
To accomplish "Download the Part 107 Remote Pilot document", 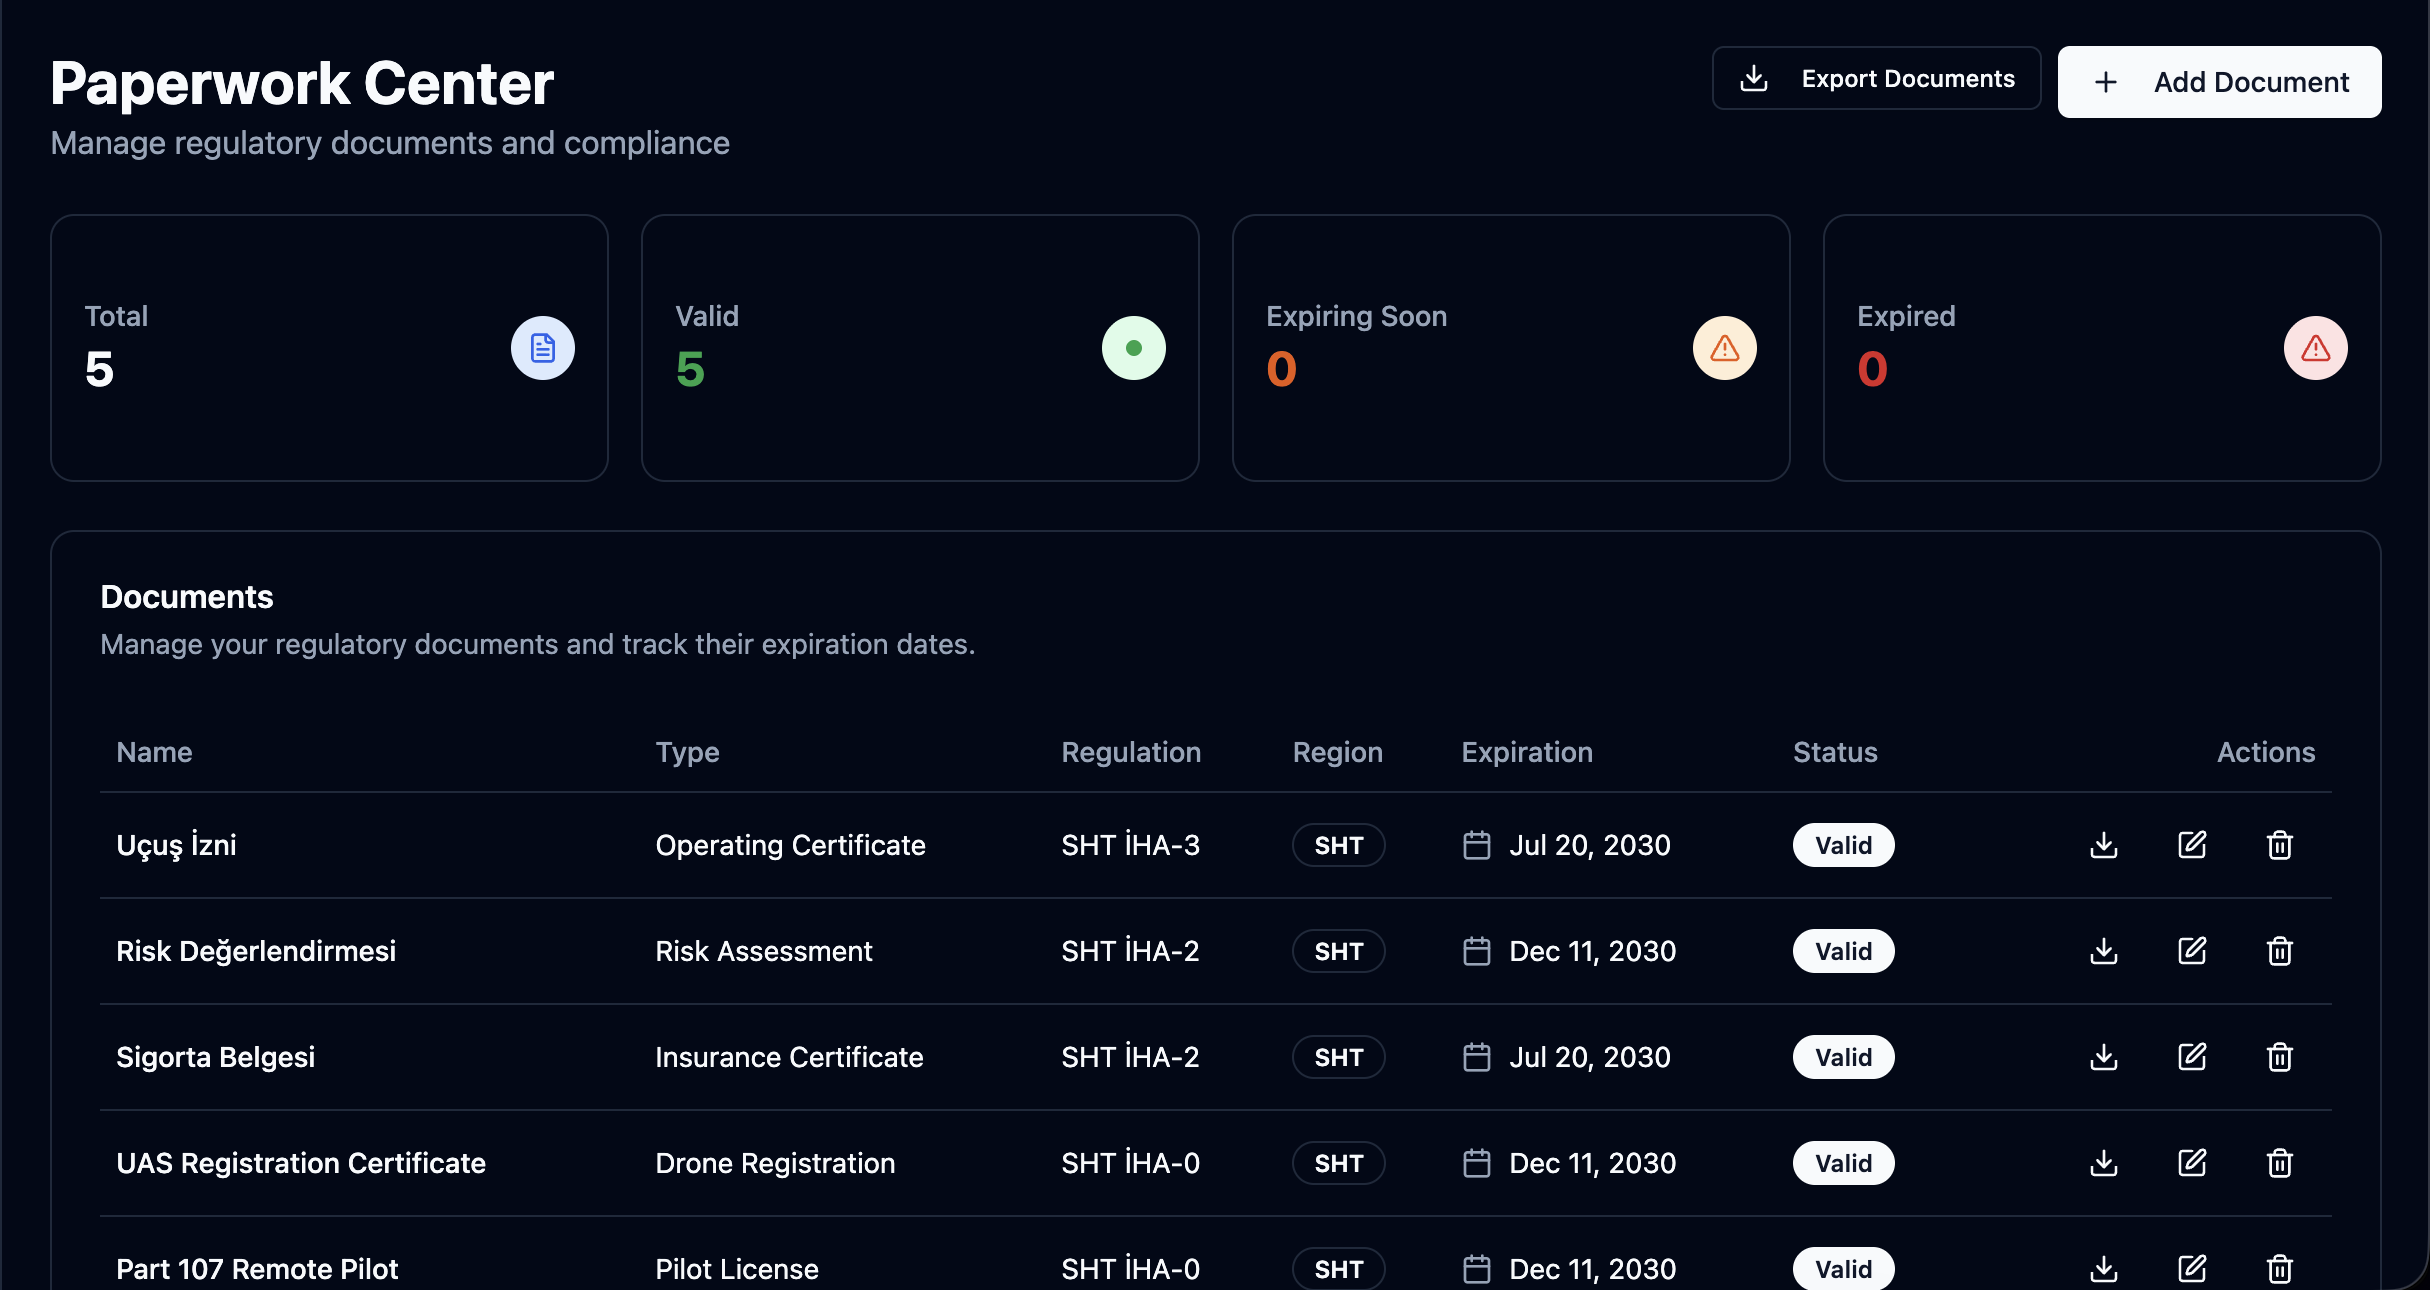I will pos(2104,1269).
